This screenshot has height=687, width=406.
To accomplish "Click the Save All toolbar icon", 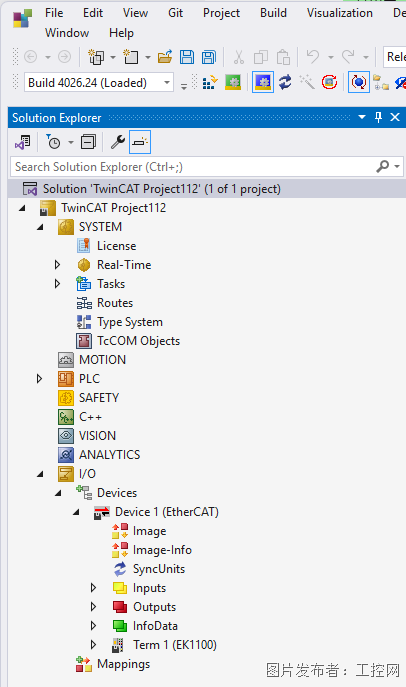I will 209,57.
